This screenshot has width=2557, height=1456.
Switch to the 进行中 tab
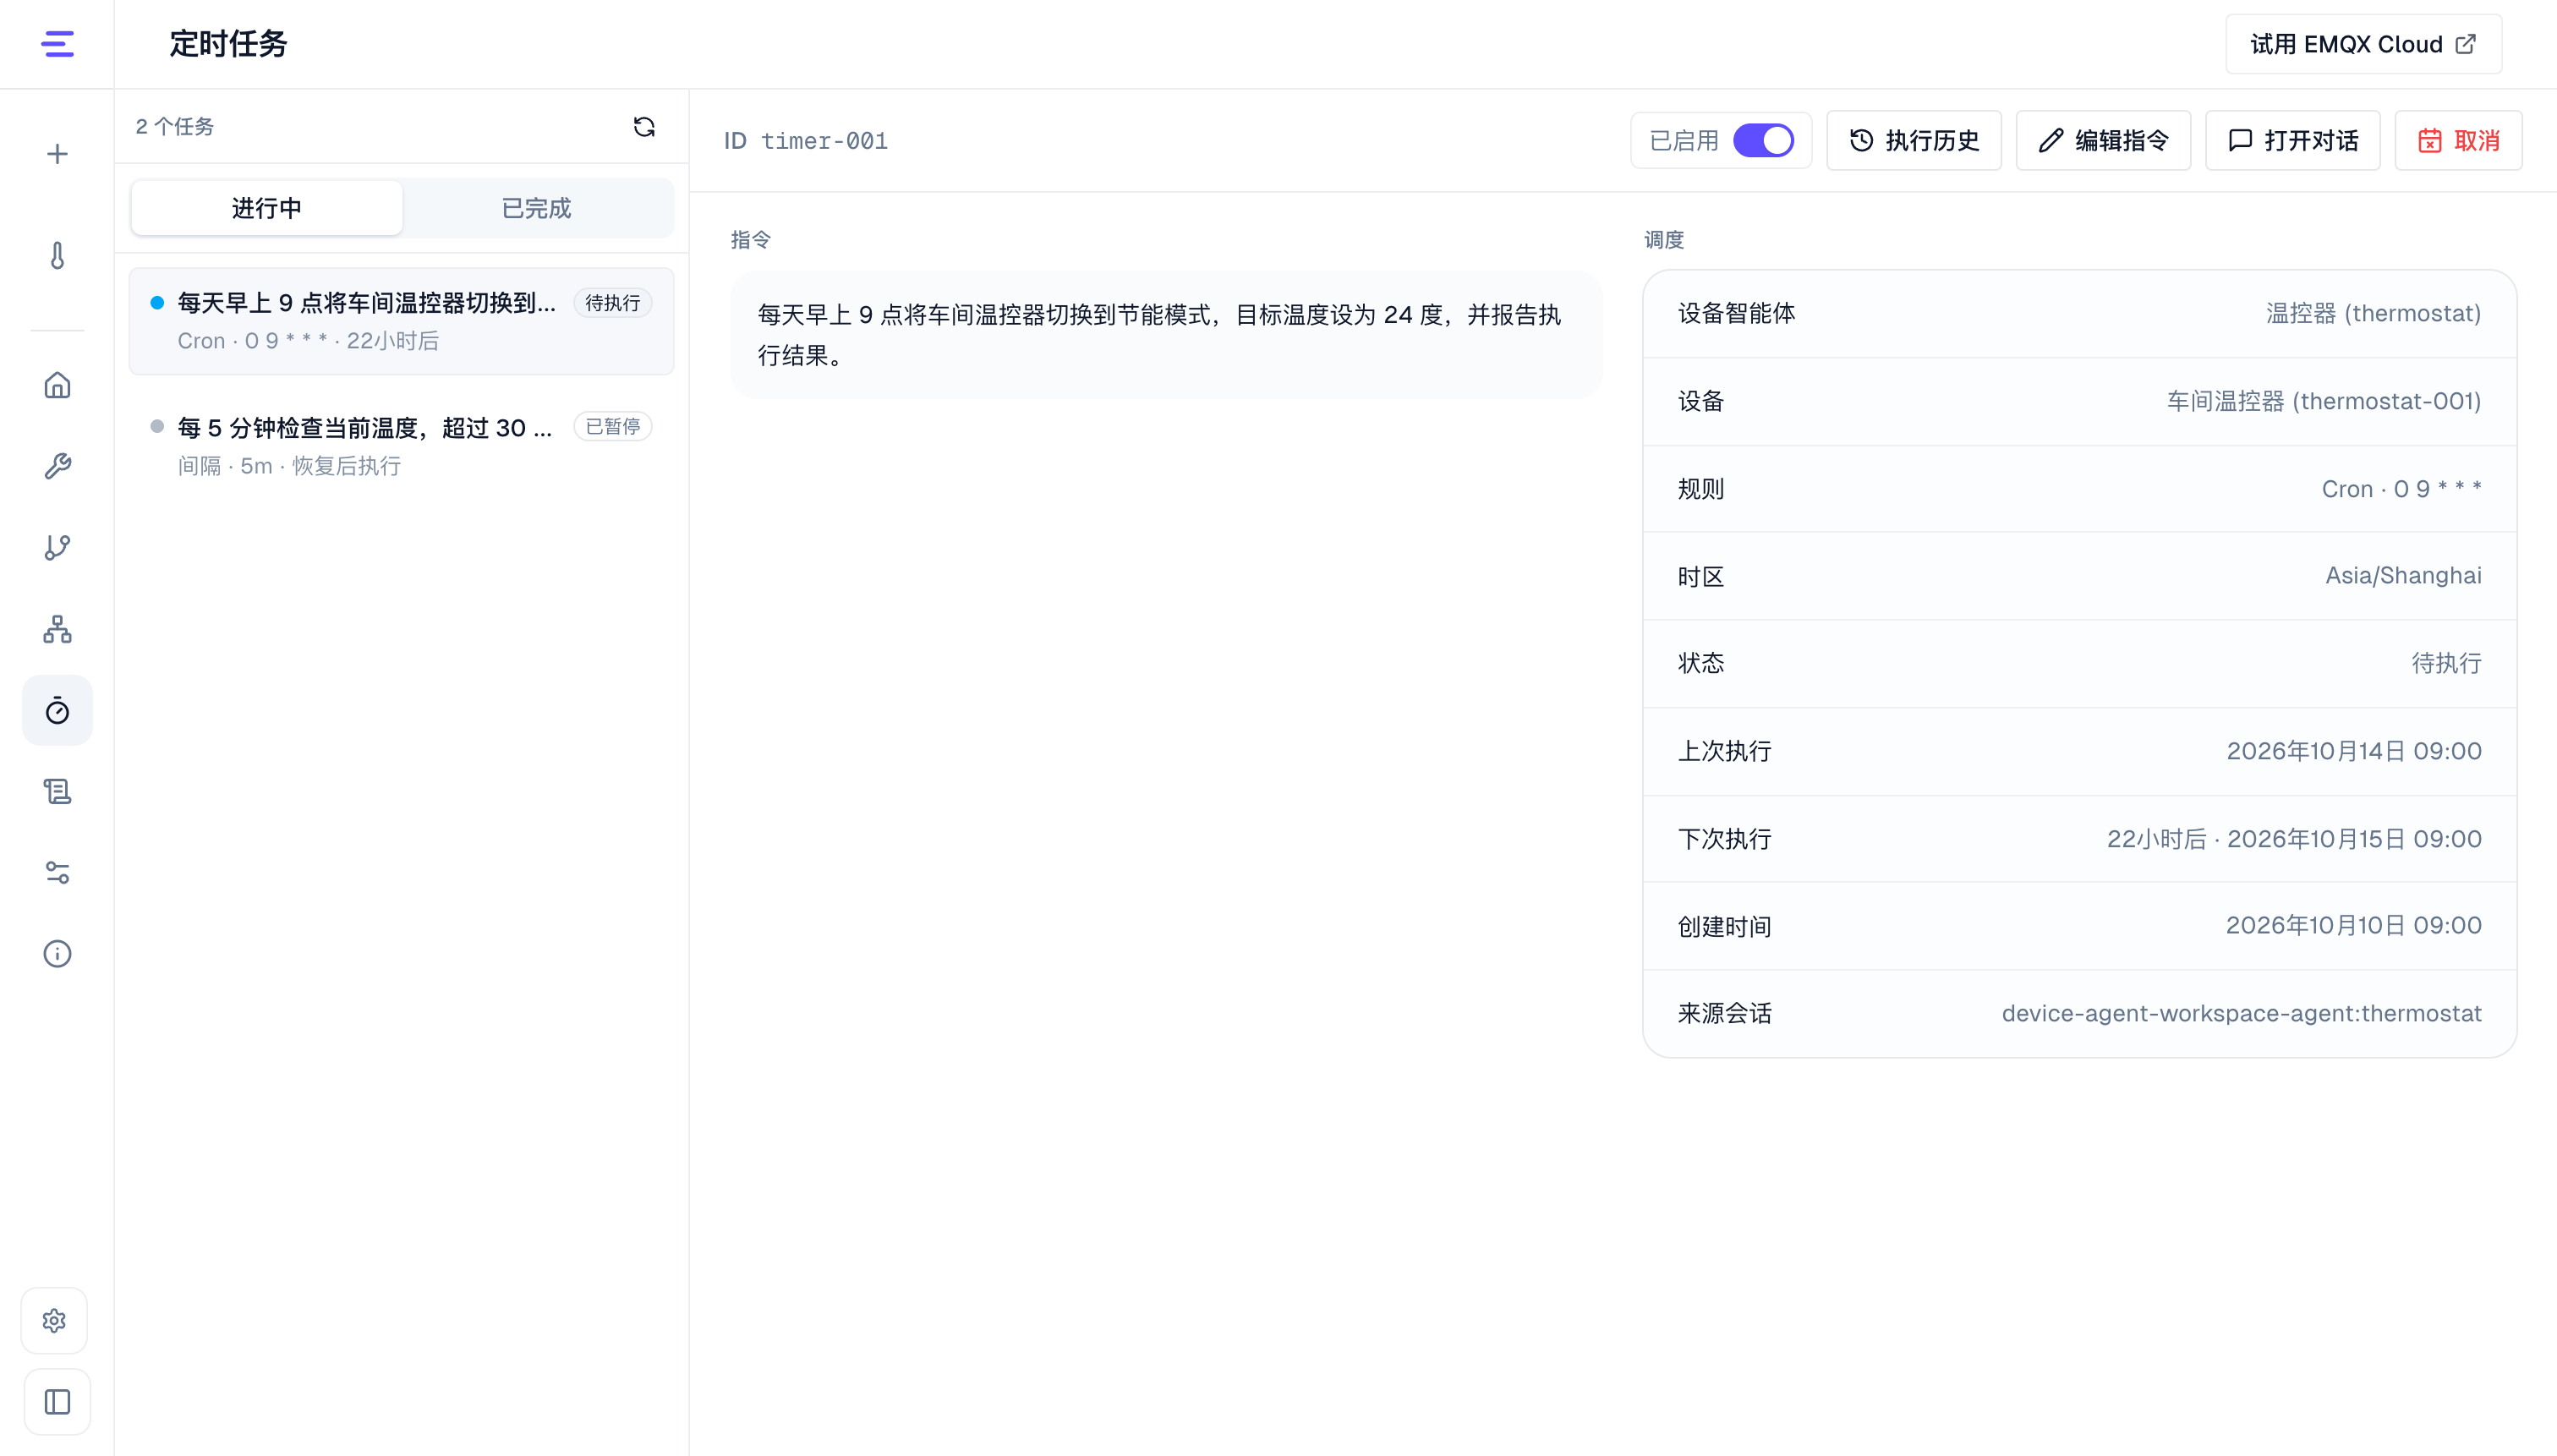coord(267,208)
